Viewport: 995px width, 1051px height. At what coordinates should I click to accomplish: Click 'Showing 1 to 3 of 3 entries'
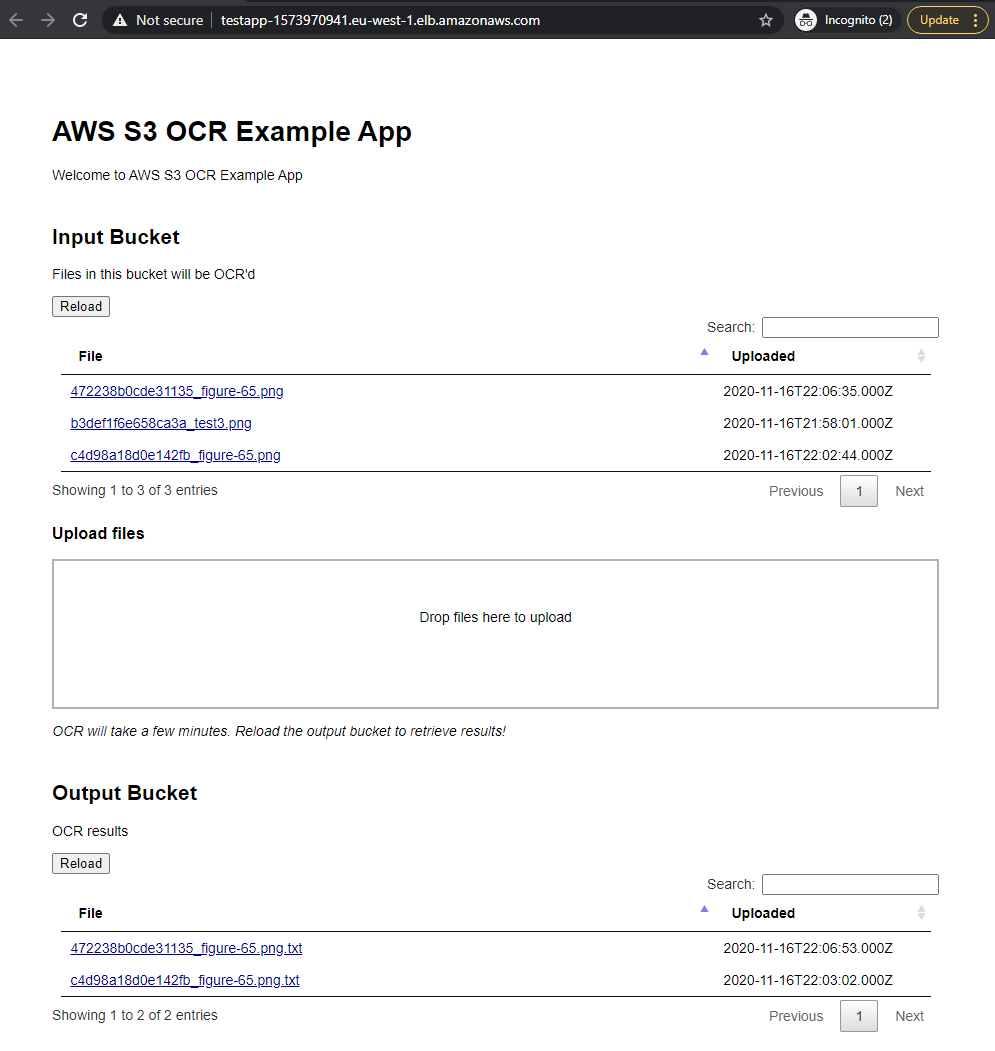pos(135,490)
